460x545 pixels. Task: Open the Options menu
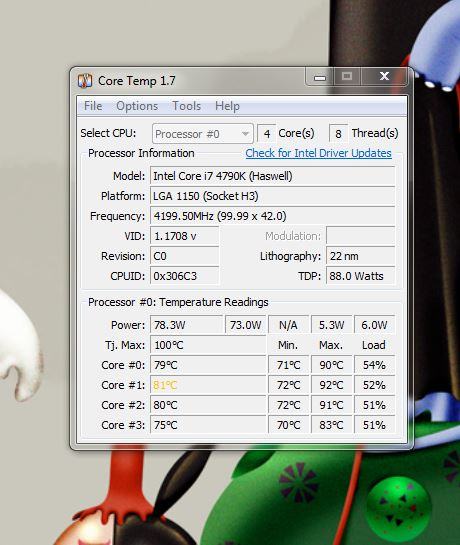coord(137,106)
